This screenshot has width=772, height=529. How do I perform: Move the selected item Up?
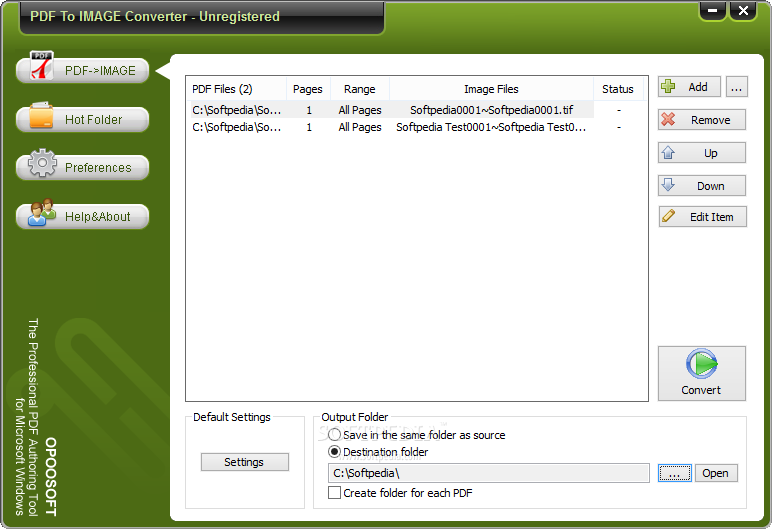point(702,153)
